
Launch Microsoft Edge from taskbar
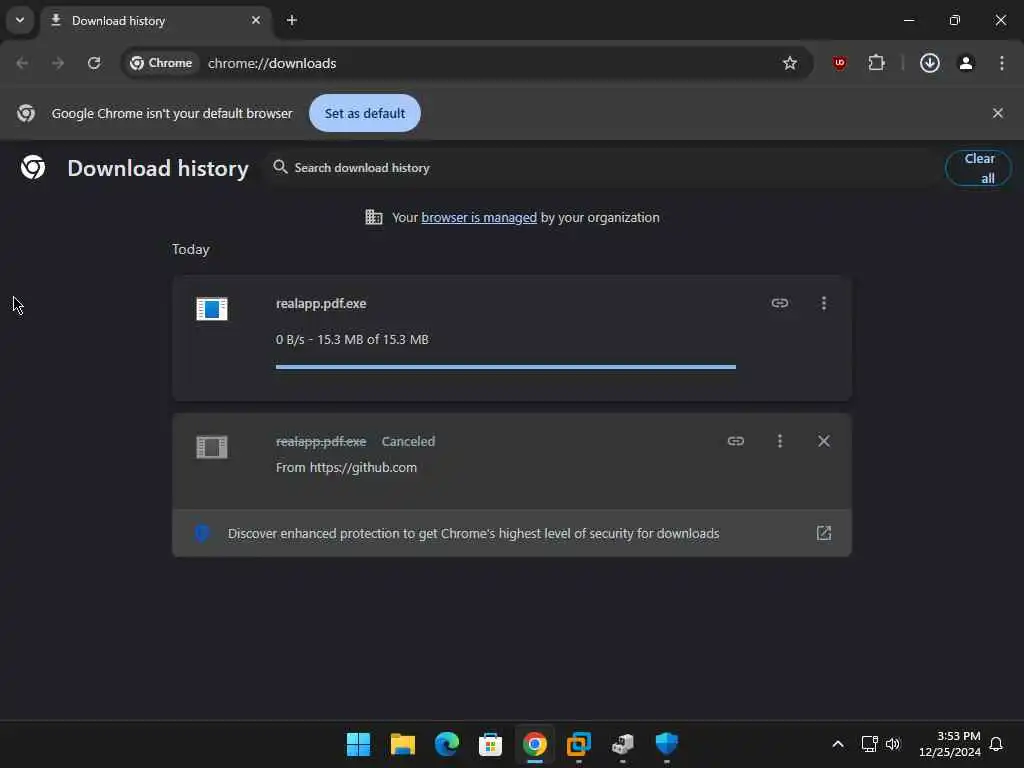pos(447,744)
